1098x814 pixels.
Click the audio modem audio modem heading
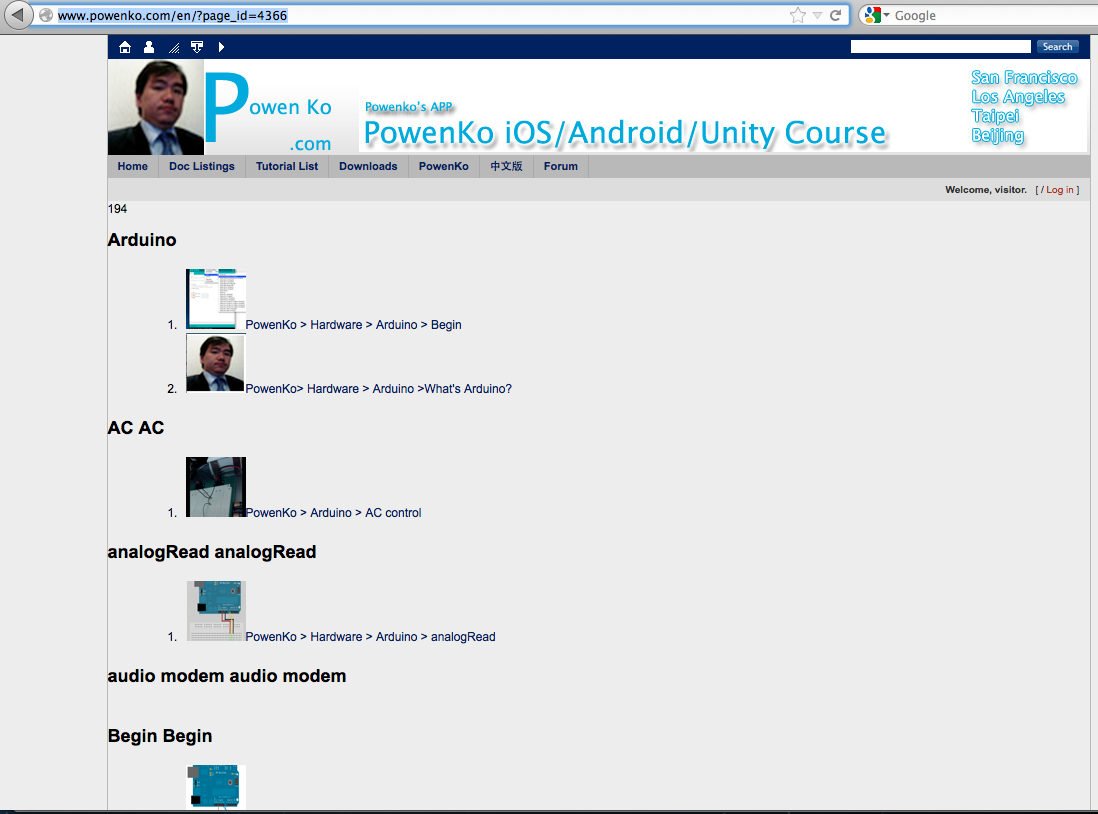227,676
